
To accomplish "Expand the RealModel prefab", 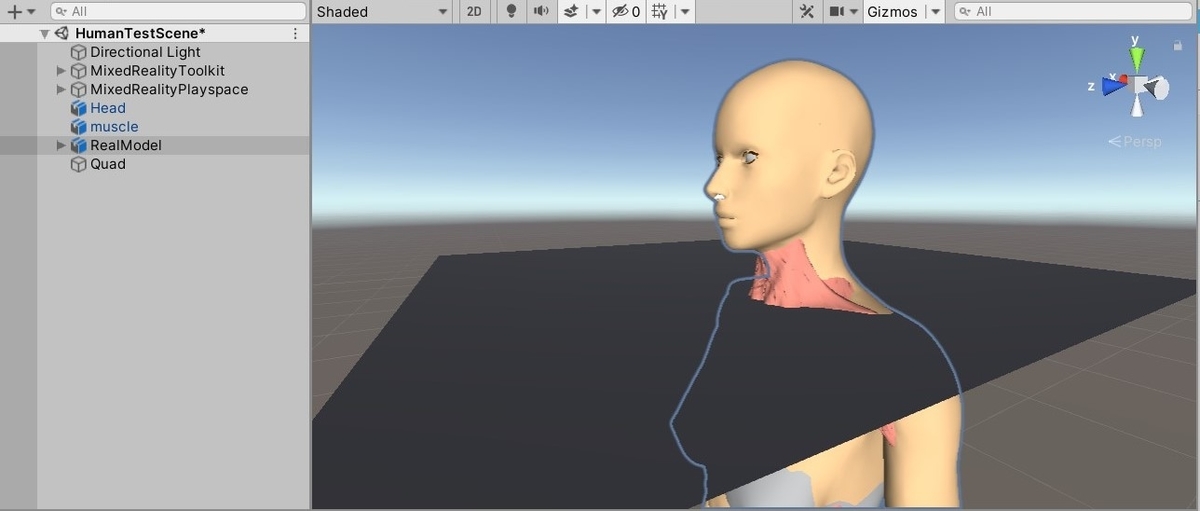I will [x=61, y=145].
